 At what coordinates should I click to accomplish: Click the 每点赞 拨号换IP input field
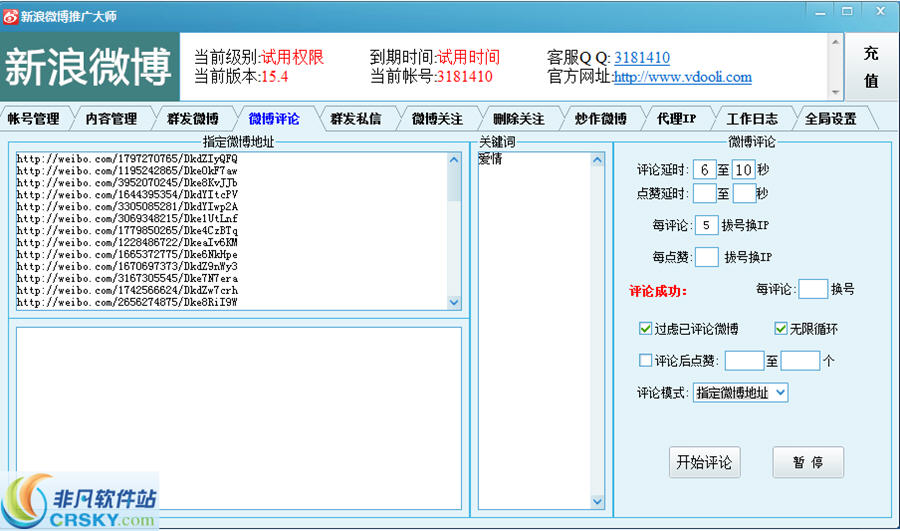coord(707,257)
